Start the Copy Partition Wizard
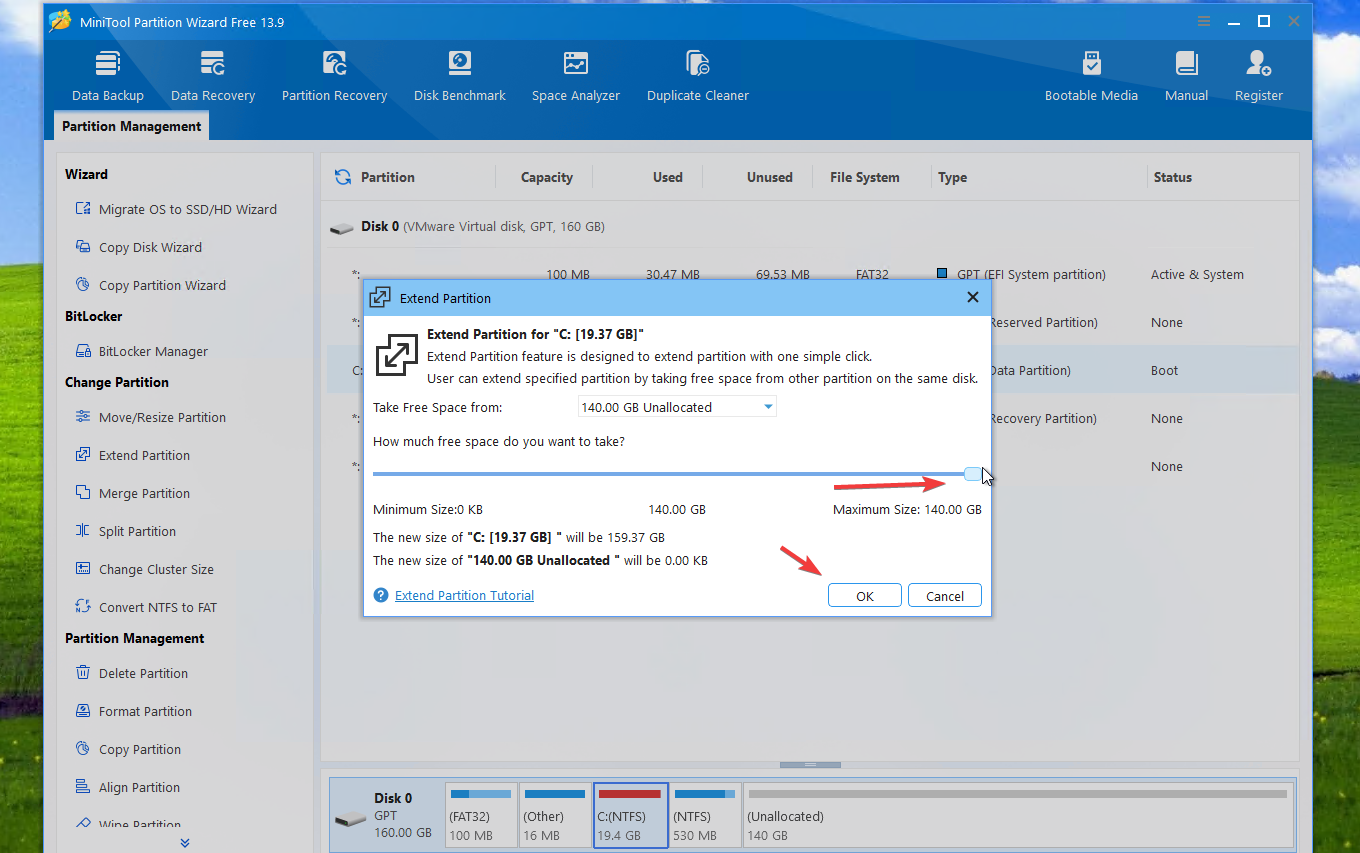The image size is (1360, 853). (150, 285)
